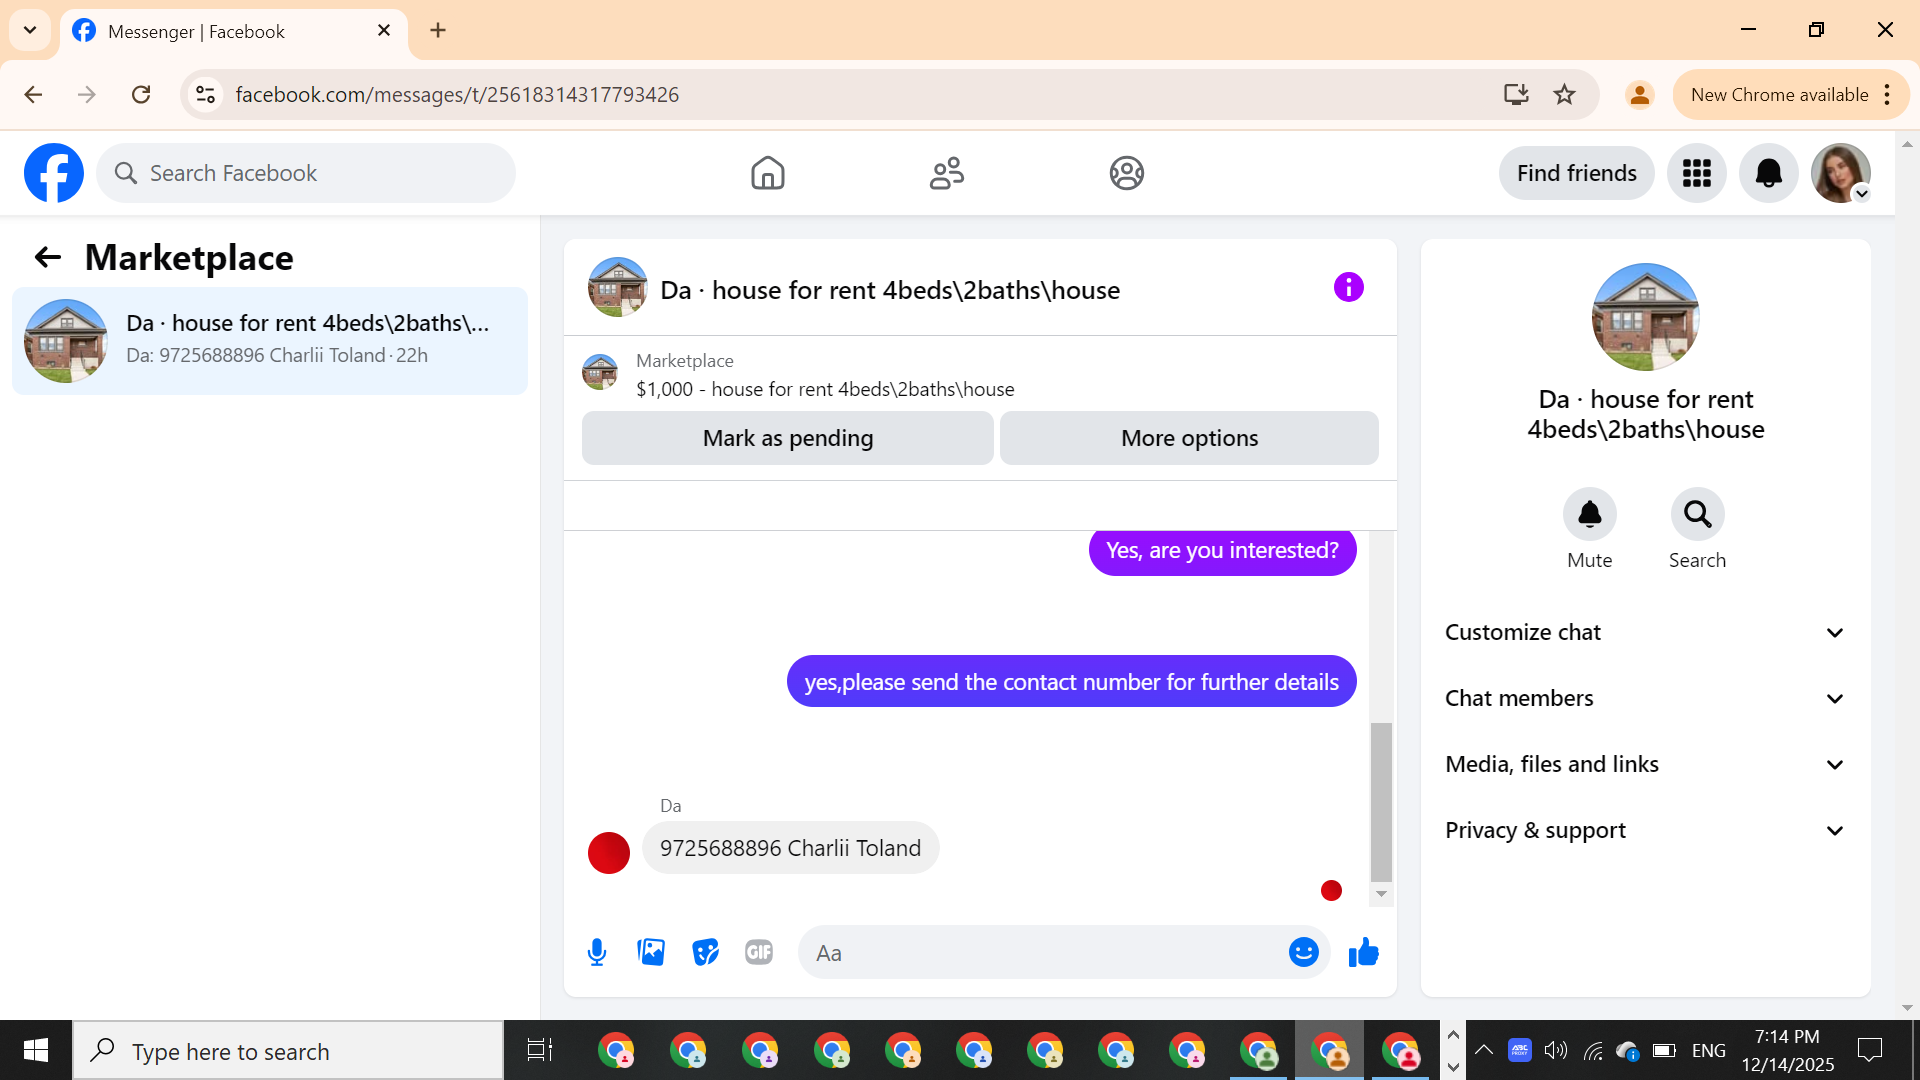The height and width of the screenshot is (1080, 1920).
Task: Expand Privacy & support section
Action: click(x=1644, y=830)
